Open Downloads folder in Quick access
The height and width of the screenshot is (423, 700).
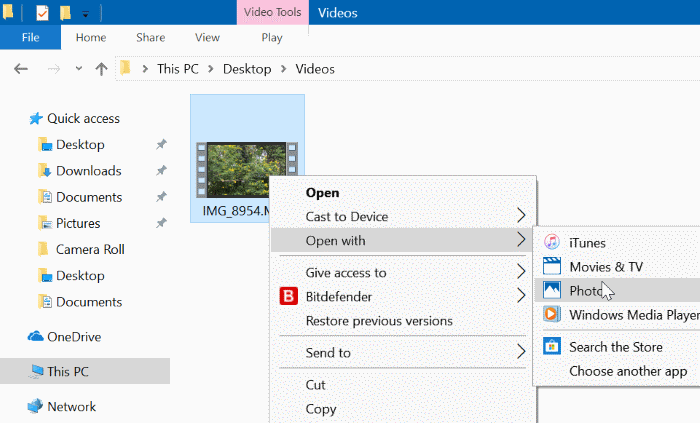pos(88,171)
